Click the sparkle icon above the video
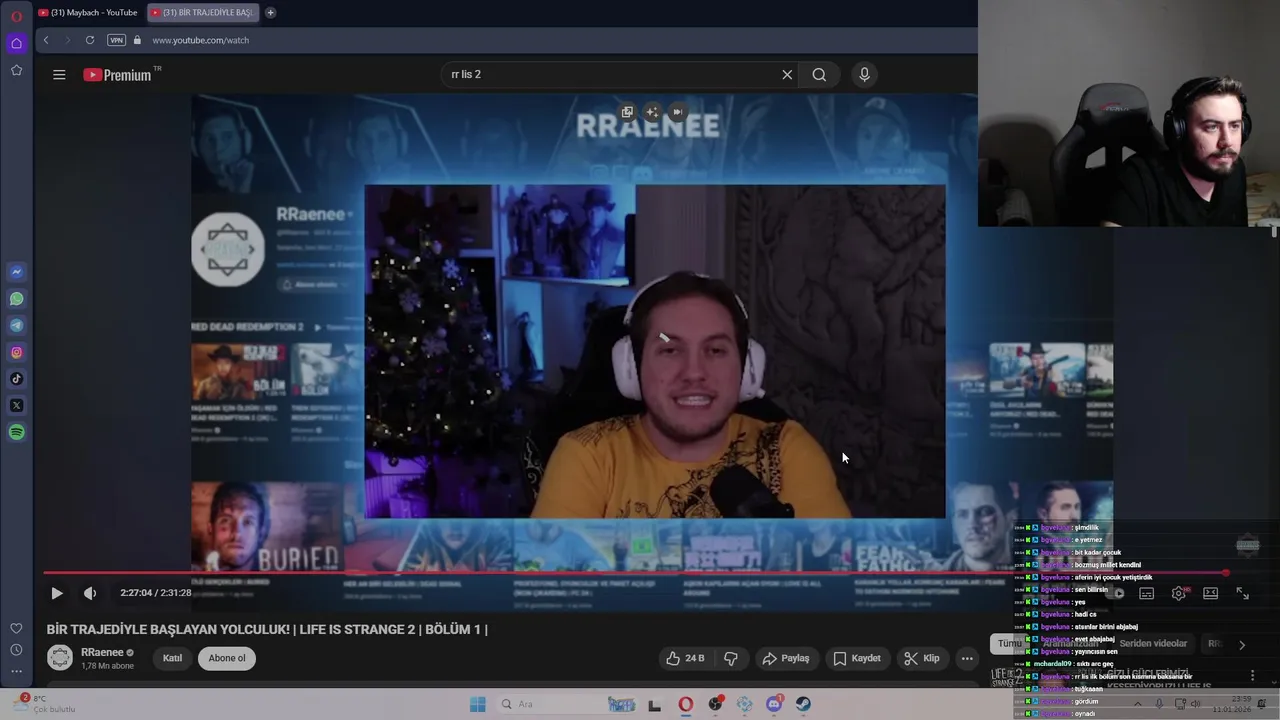This screenshot has height=720, width=1280. [x=652, y=112]
